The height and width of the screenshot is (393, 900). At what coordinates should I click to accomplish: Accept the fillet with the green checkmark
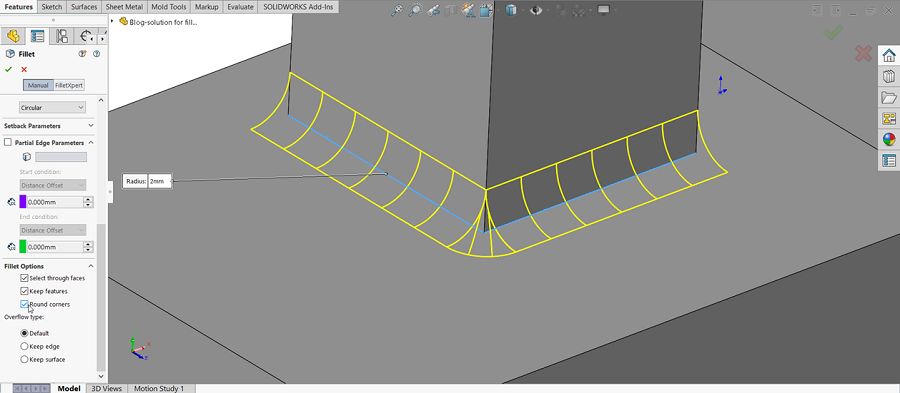8,69
